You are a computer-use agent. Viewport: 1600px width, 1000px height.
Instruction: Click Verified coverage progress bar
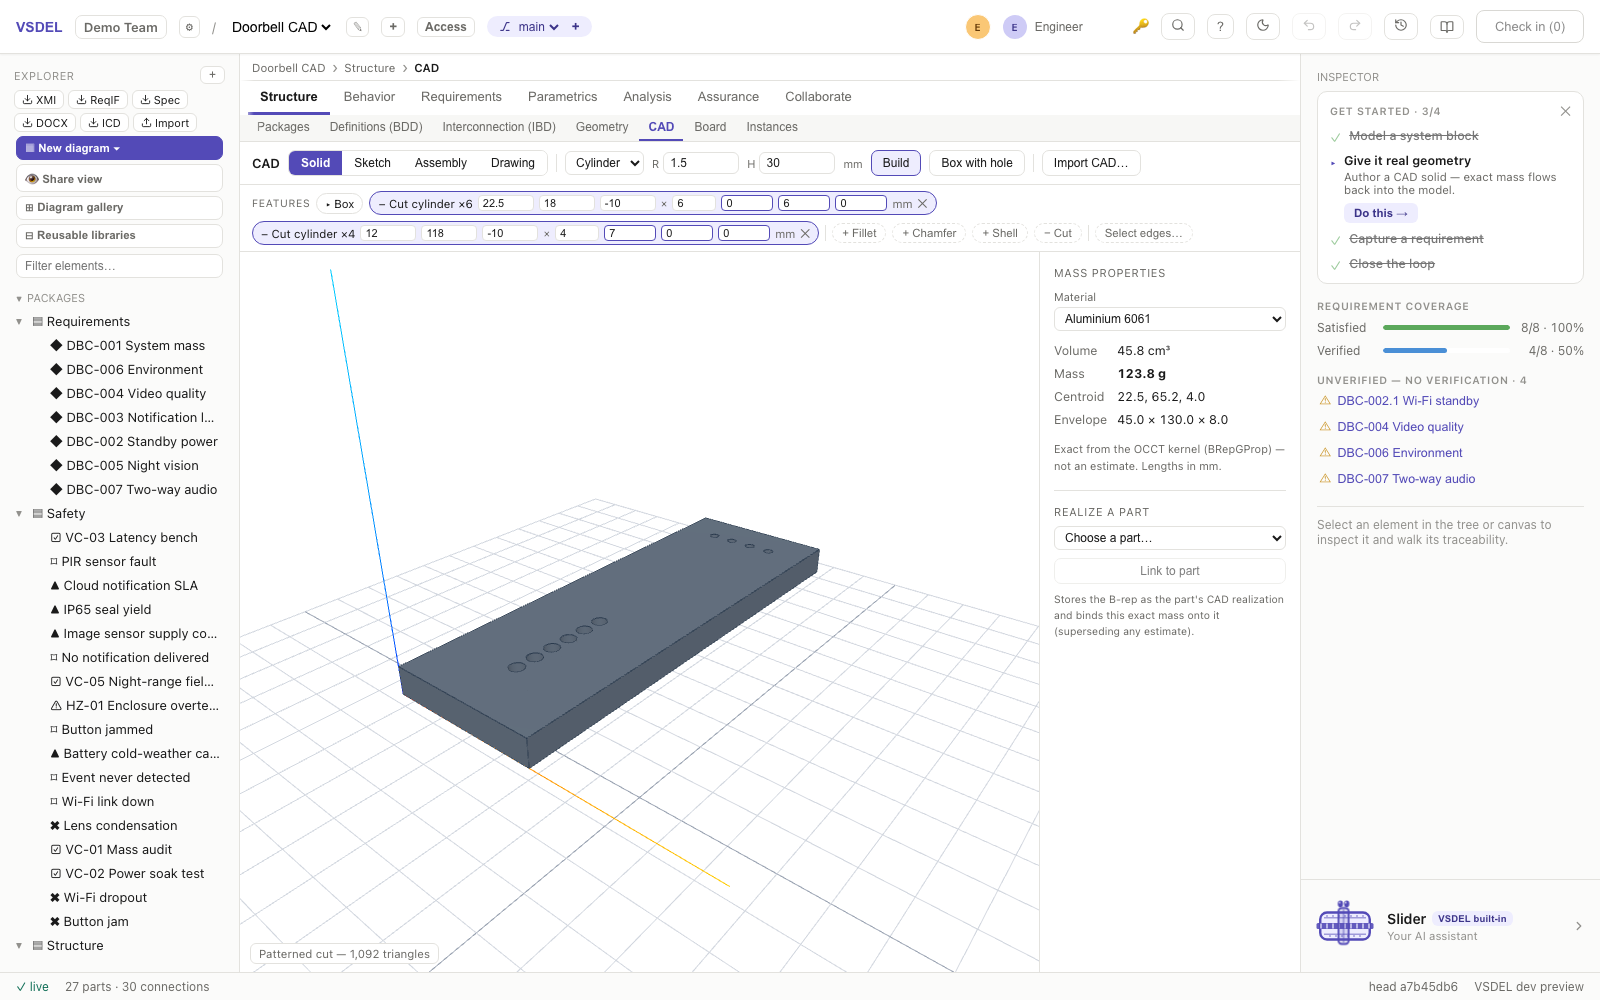tap(1446, 351)
